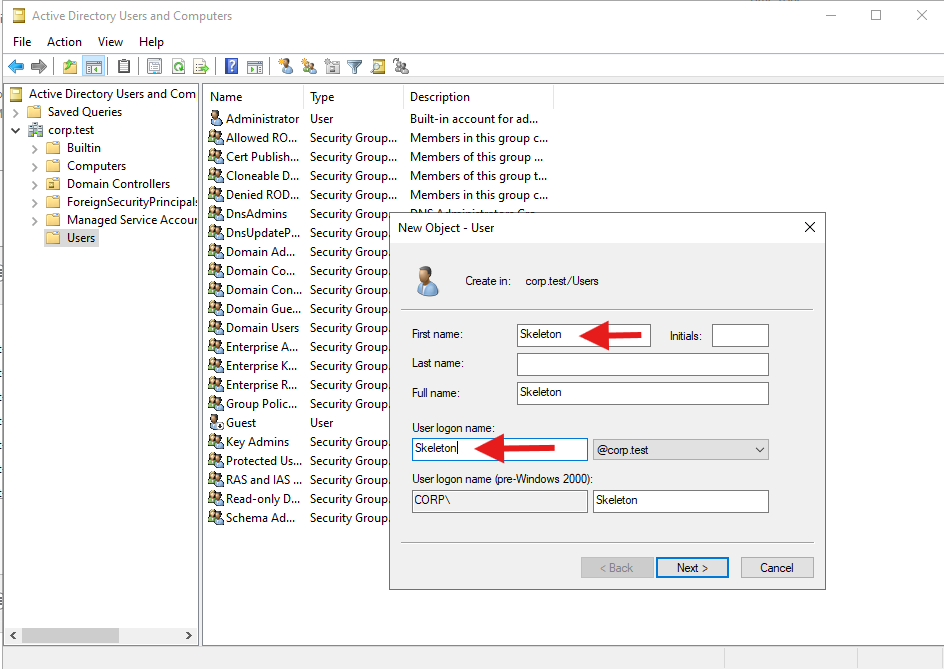Open Help with the blue question mark icon
This screenshot has height=669, width=944.
231,66
